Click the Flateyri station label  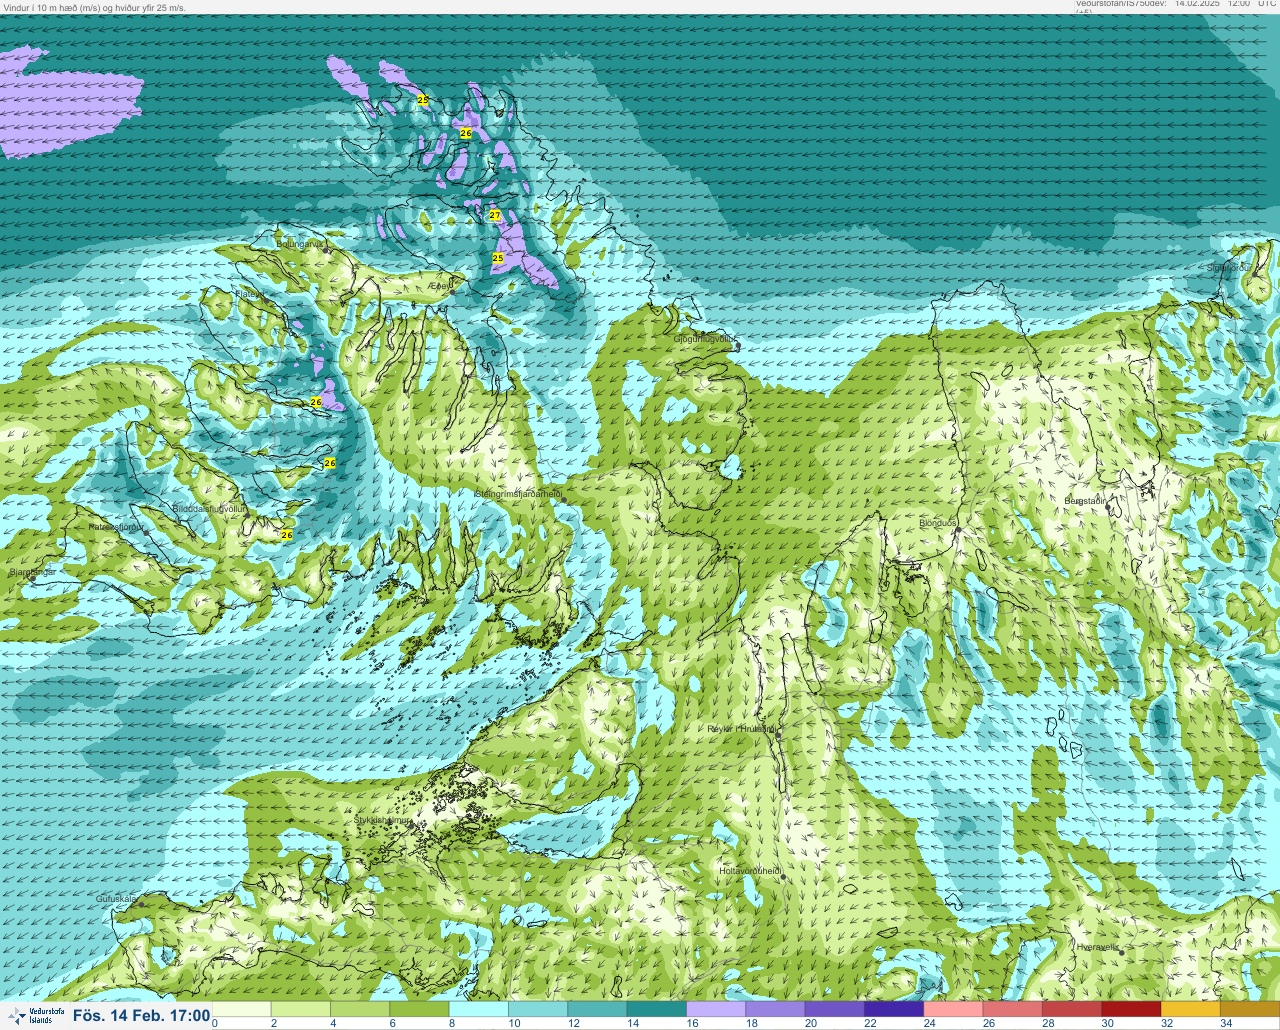coord(248,294)
